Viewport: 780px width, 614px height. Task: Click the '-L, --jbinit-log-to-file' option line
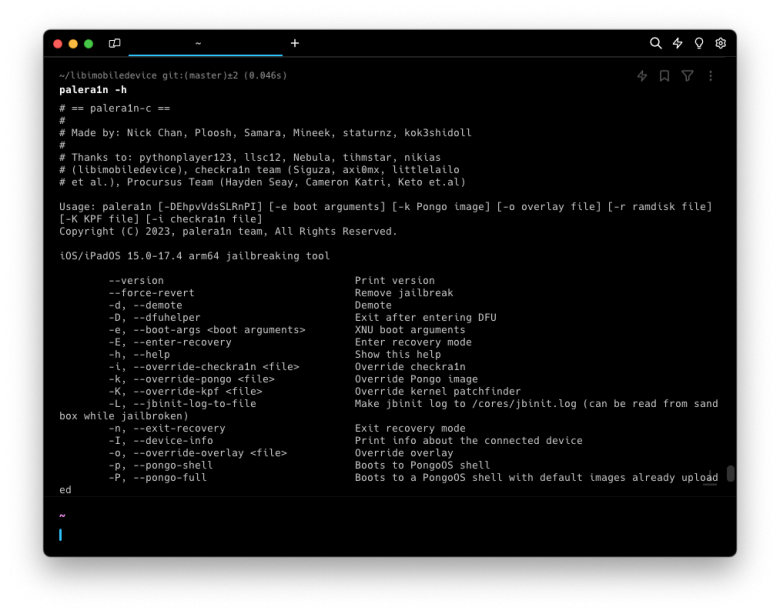pyautogui.click(x=183, y=404)
